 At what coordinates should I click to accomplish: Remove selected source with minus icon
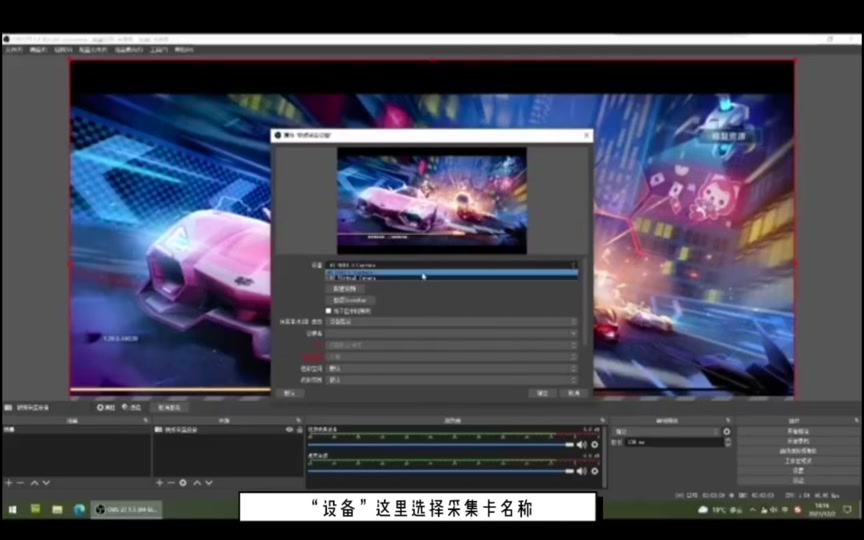click(x=171, y=483)
